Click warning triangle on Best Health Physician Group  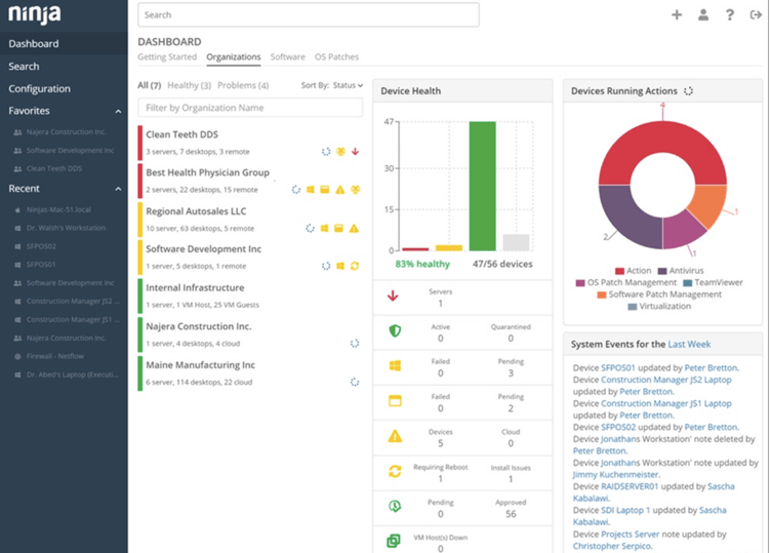pos(340,190)
